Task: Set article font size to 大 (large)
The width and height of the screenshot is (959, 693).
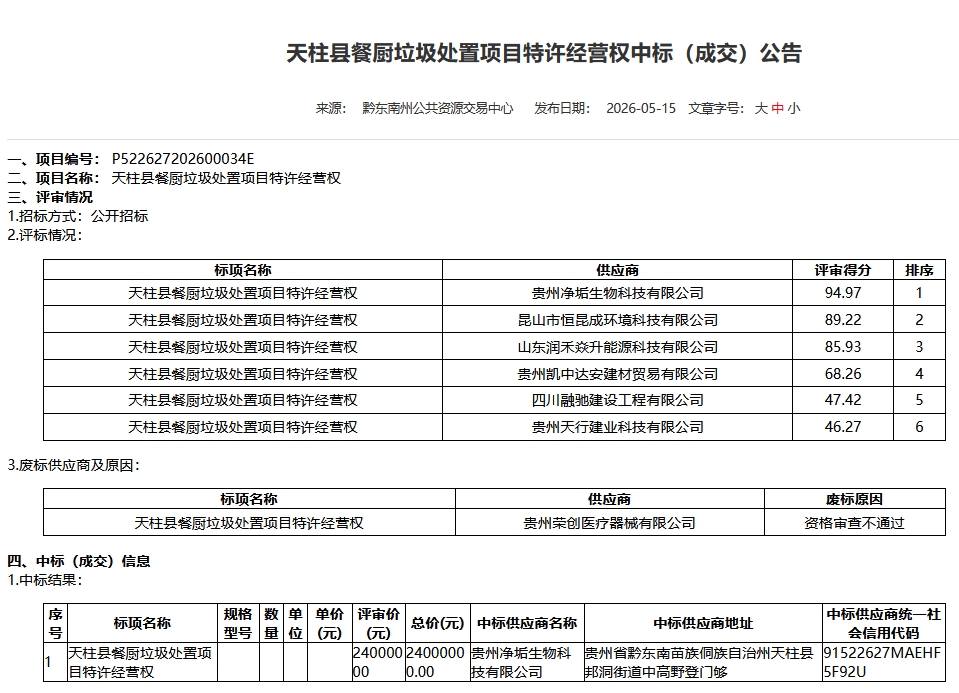Action: 761,108
